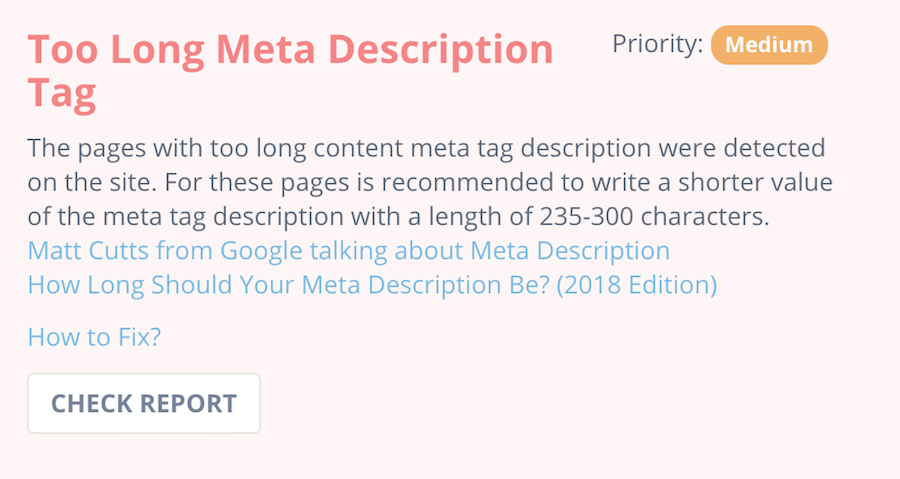Click the description paragraph's first line
This screenshot has width=900, height=479.
(426, 149)
